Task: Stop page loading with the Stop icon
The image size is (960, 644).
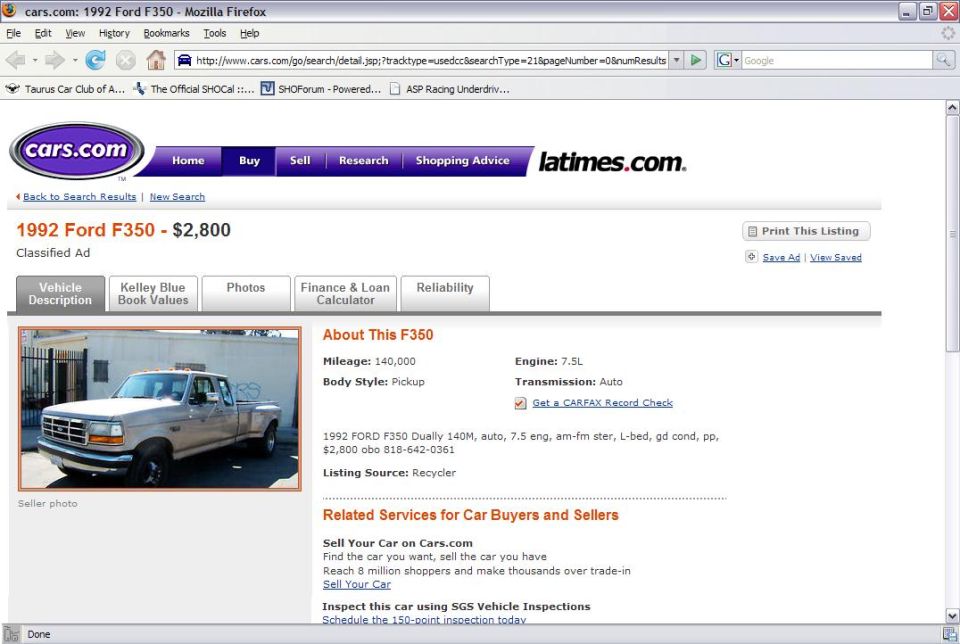Action: tap(126, 60)
